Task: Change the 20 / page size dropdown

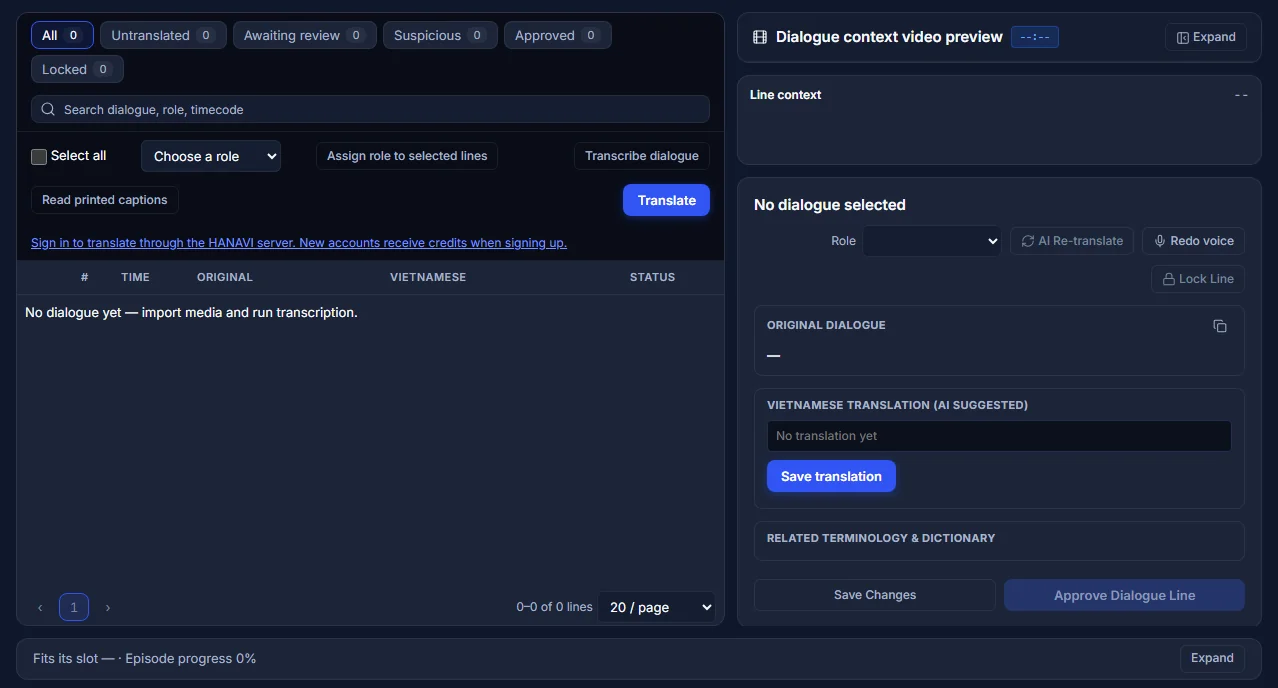Action: (x=656, y=607)
